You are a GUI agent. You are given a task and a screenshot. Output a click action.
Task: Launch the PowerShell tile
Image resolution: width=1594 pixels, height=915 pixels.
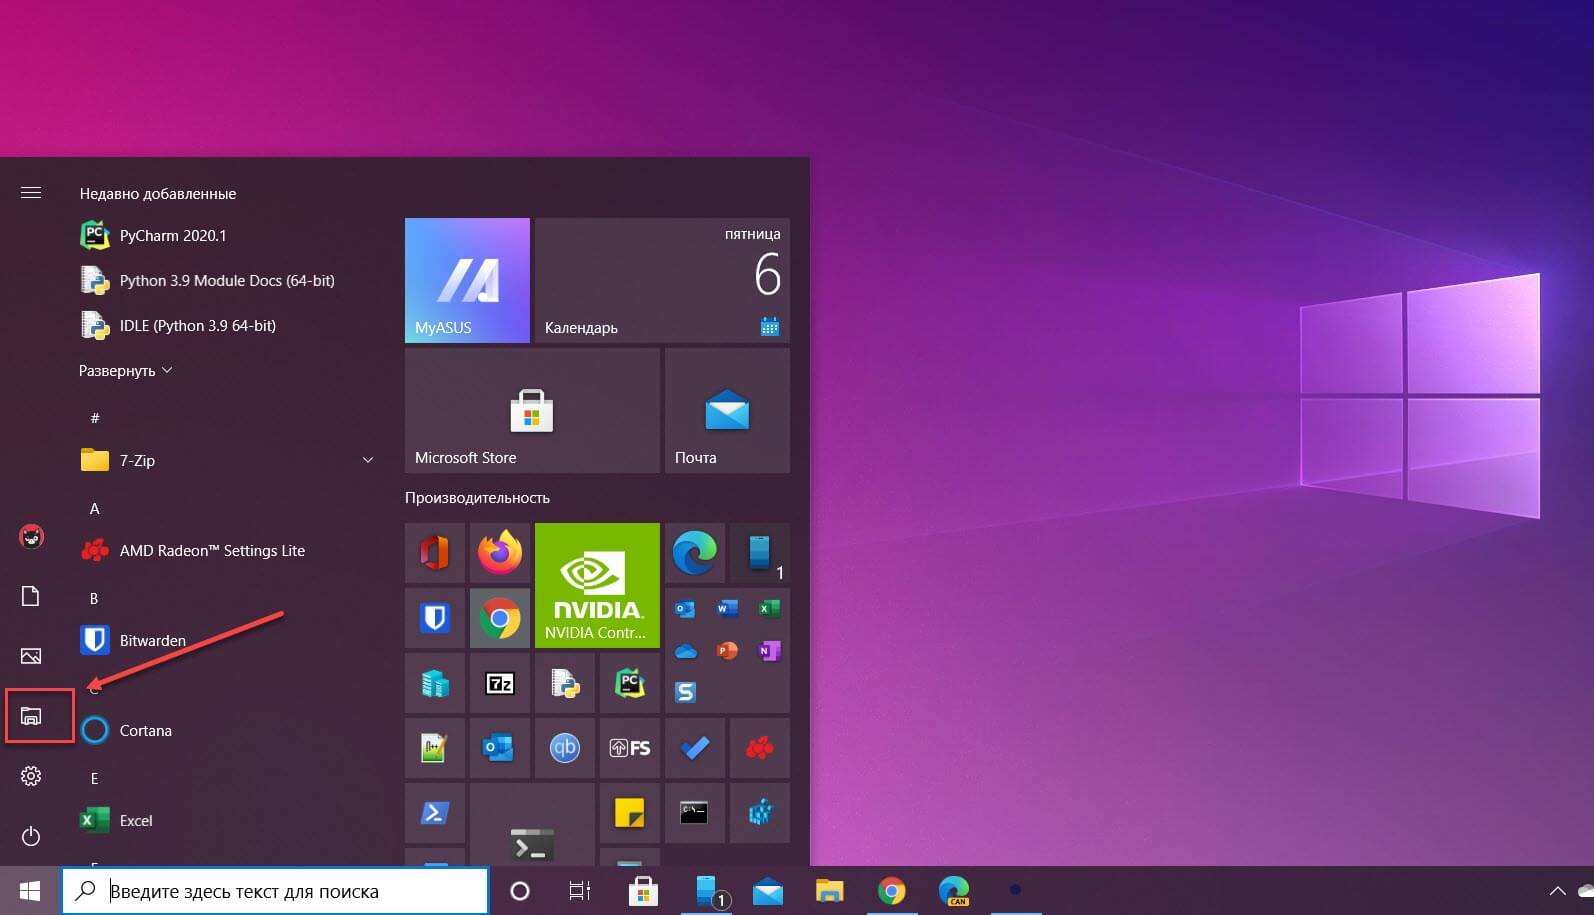tap(435, 813)
